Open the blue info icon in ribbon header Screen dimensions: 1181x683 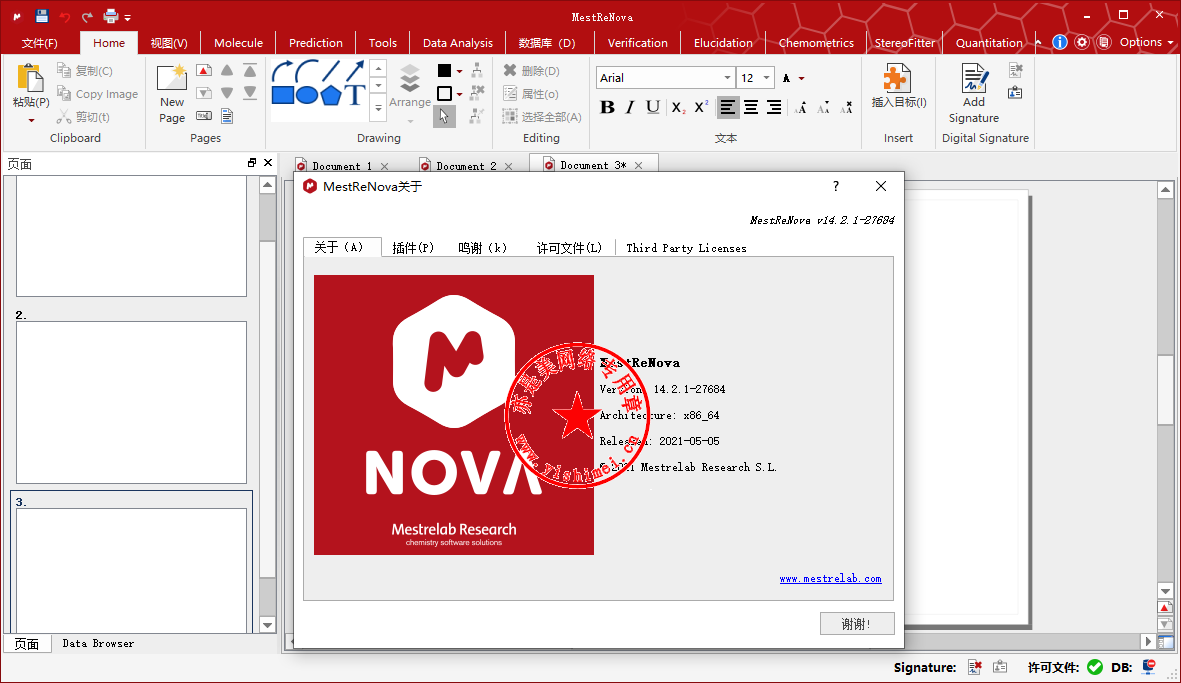[1060, 42]
